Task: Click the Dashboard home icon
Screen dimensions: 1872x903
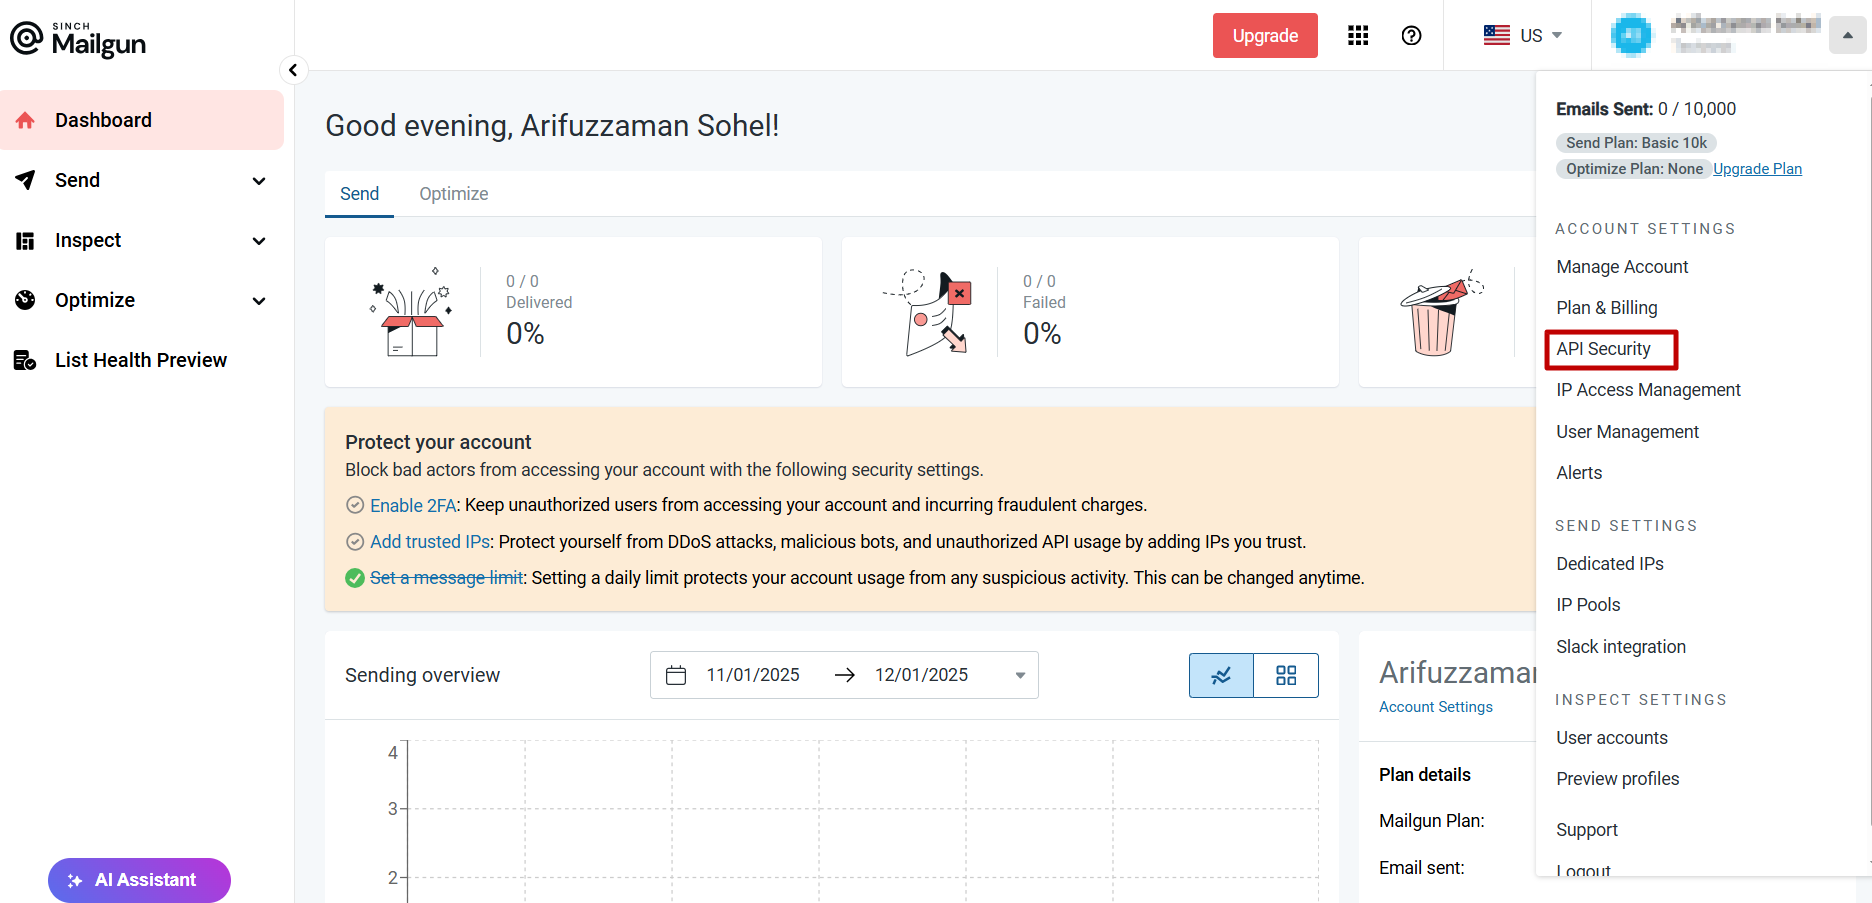Action: pos(26,121)
